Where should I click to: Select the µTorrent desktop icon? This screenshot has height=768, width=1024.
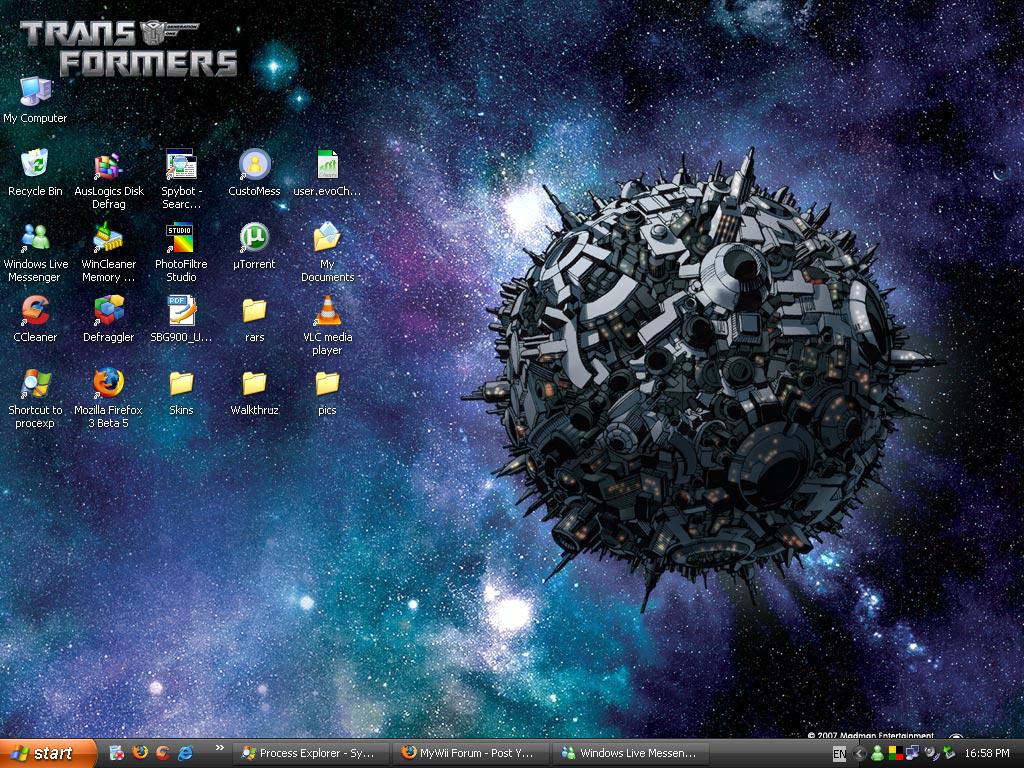pos(254,238)
